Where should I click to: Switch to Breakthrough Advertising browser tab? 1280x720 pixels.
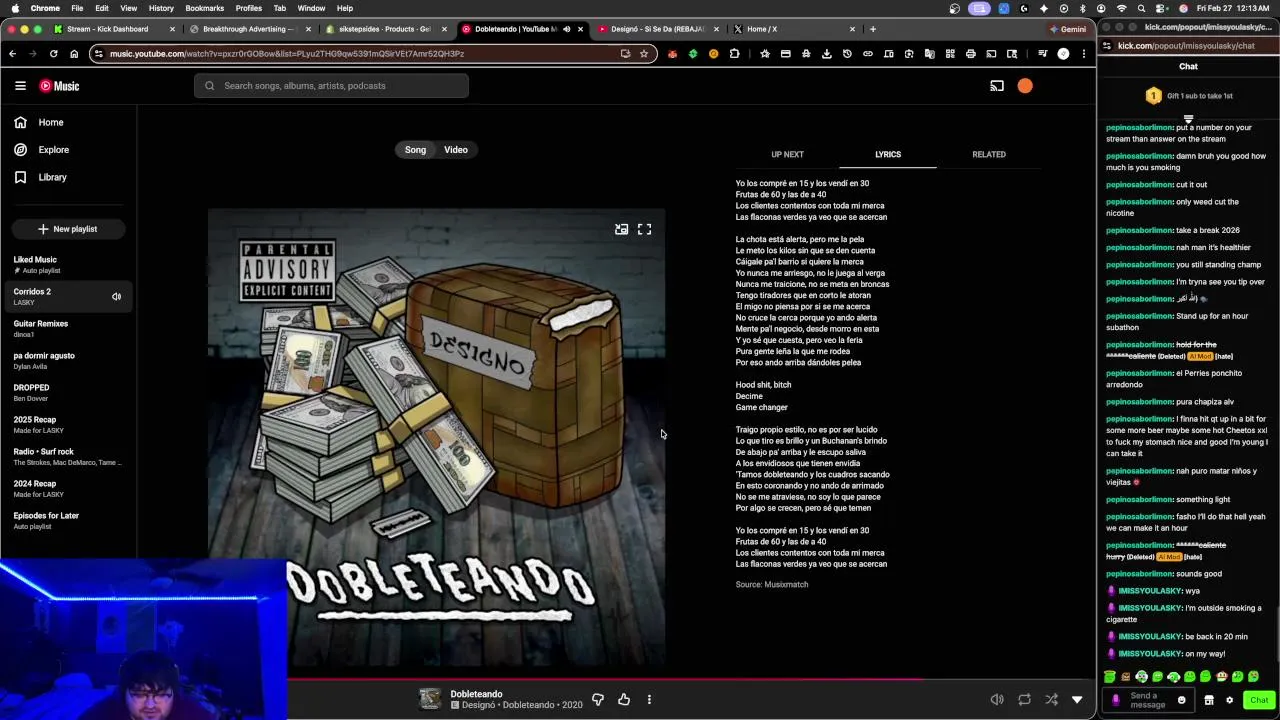250,29
